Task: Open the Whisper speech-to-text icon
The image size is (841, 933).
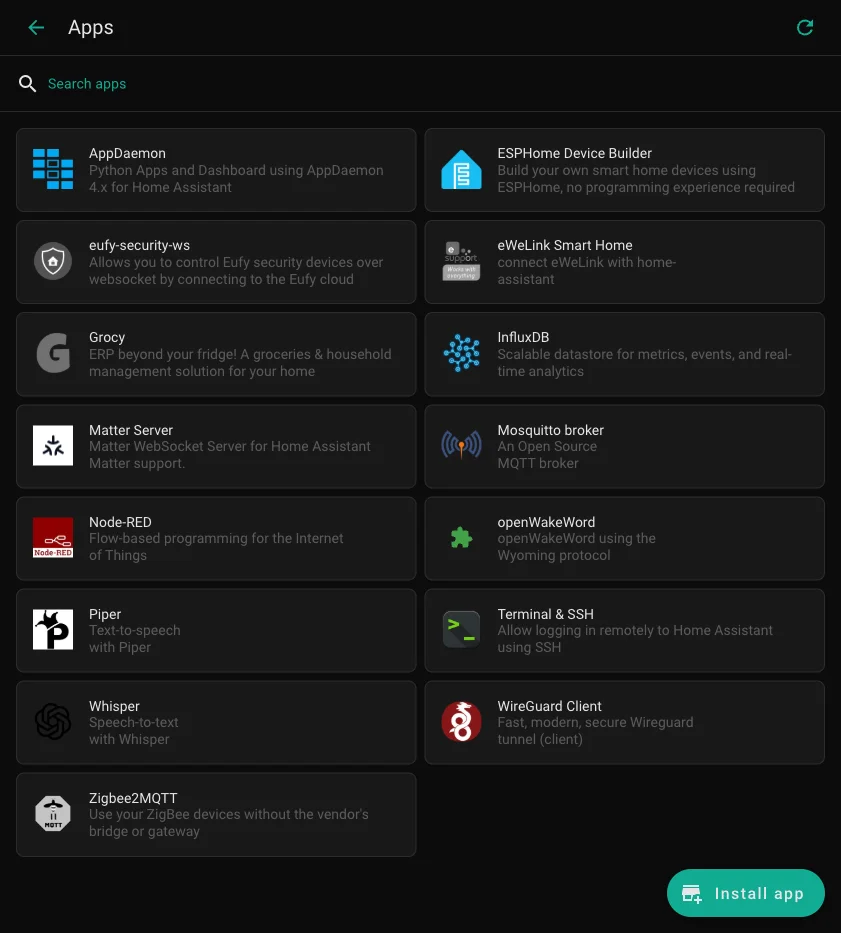Action: coord(52,722)
